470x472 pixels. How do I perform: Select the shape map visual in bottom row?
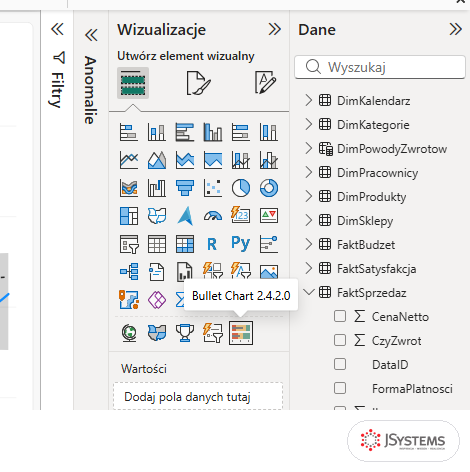(157, 333)
